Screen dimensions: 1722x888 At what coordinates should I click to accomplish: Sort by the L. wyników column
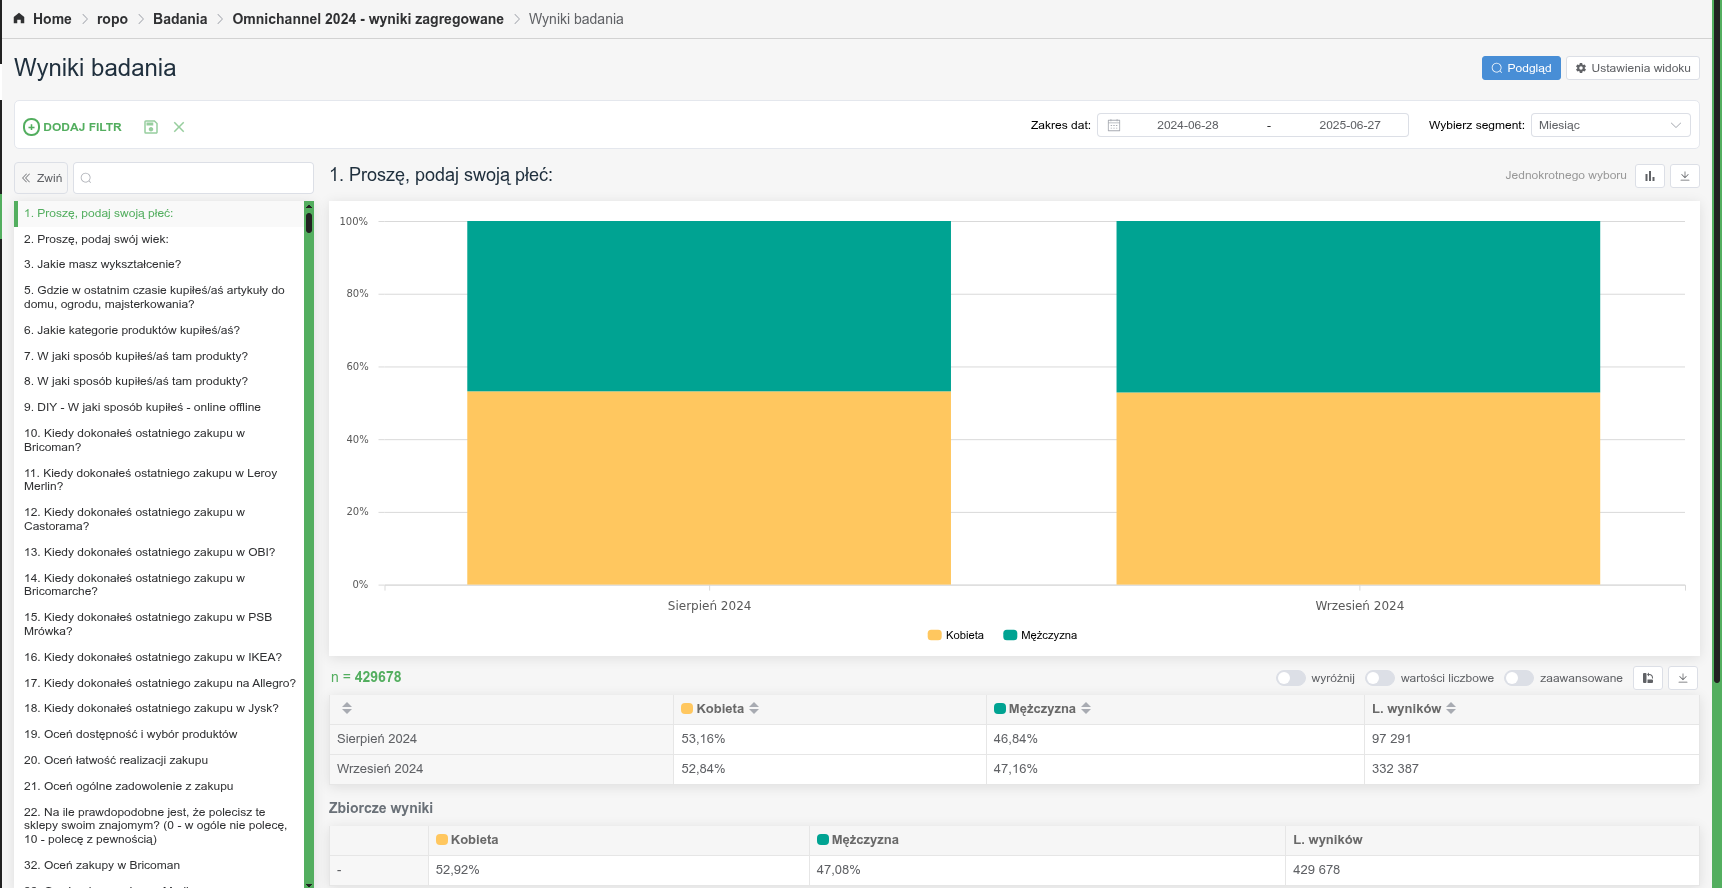tap(1451, 708)
